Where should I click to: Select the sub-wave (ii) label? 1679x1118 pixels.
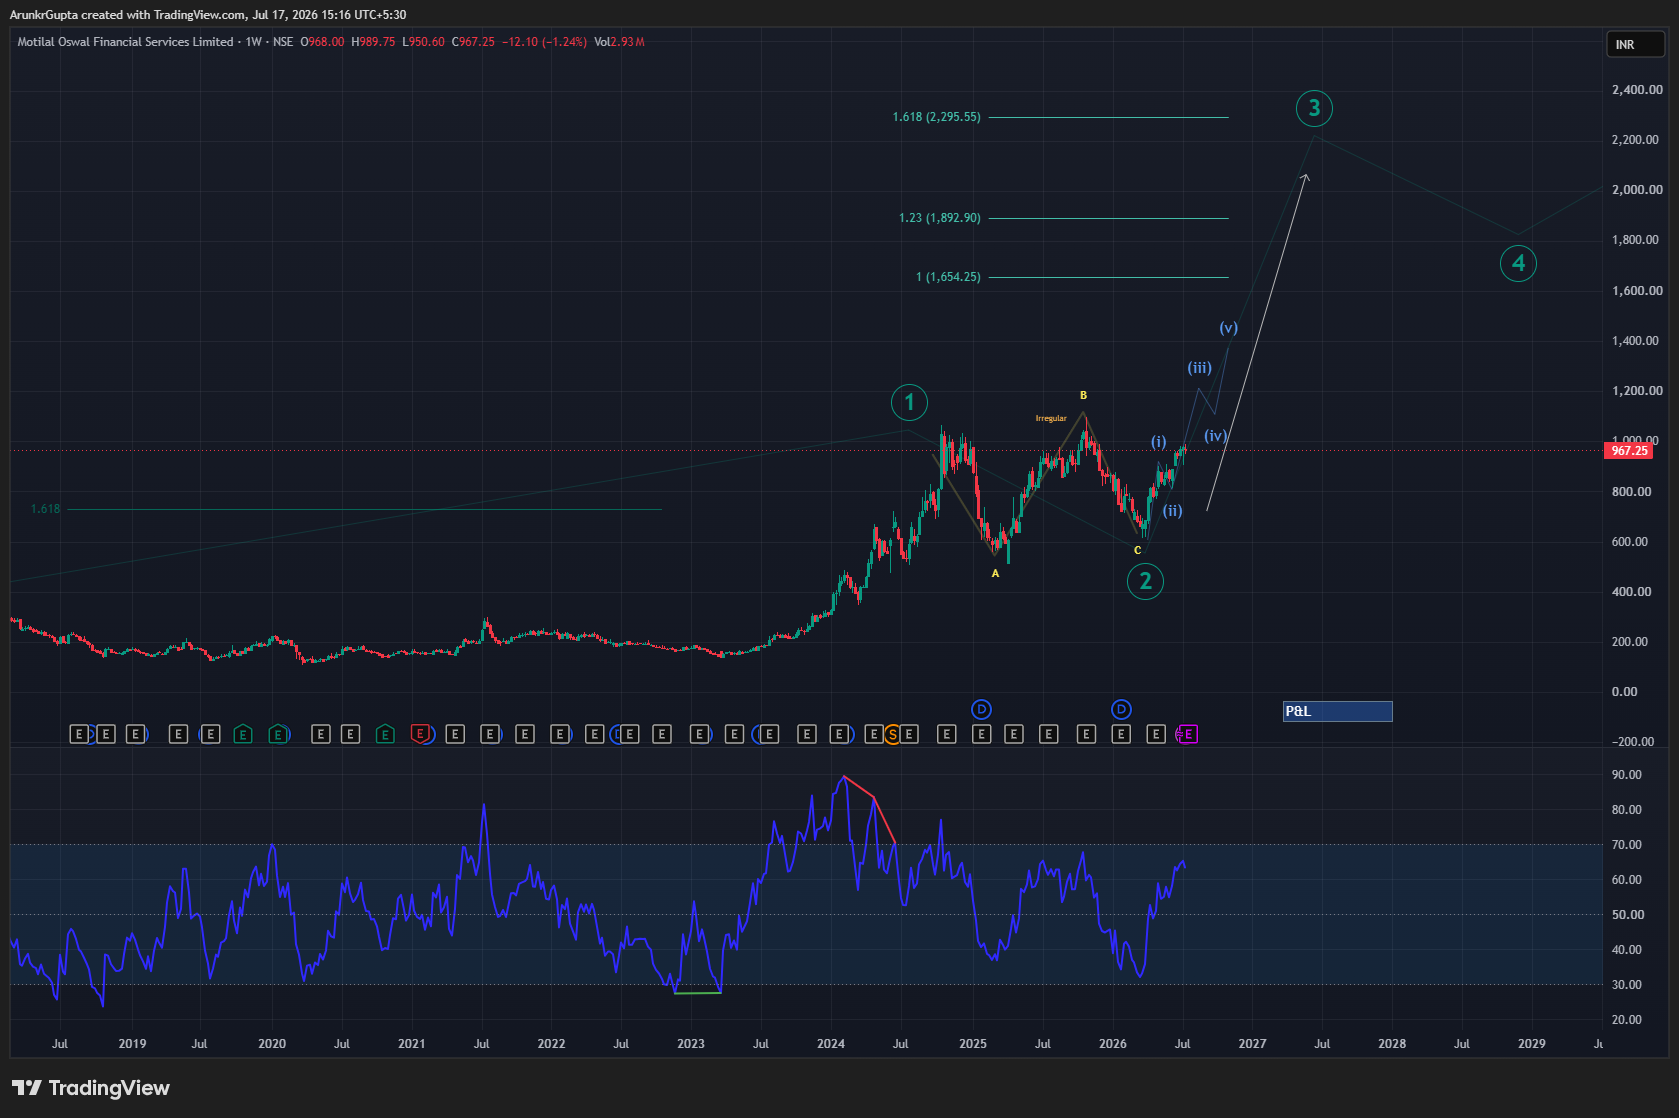1172,510
